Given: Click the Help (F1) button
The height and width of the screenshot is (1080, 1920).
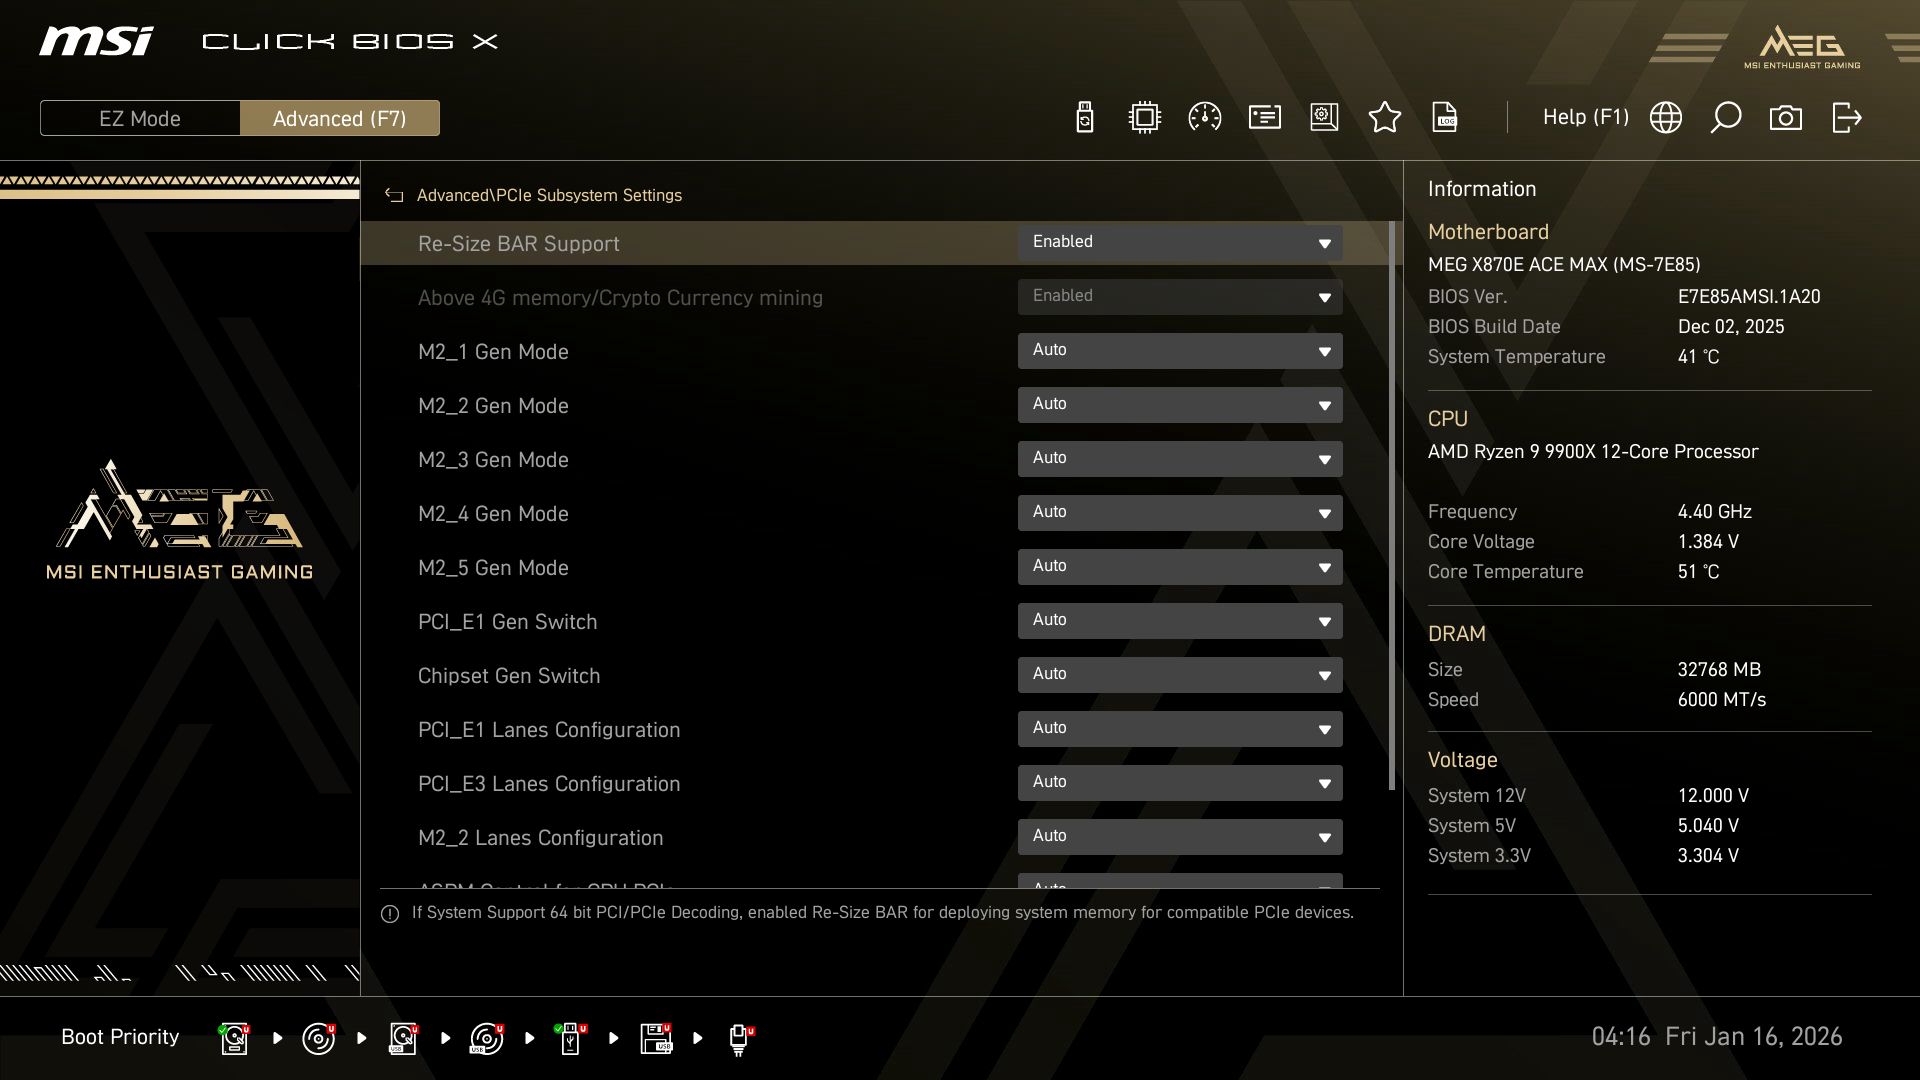Looking at the screenshot, I should (1586, 117).
